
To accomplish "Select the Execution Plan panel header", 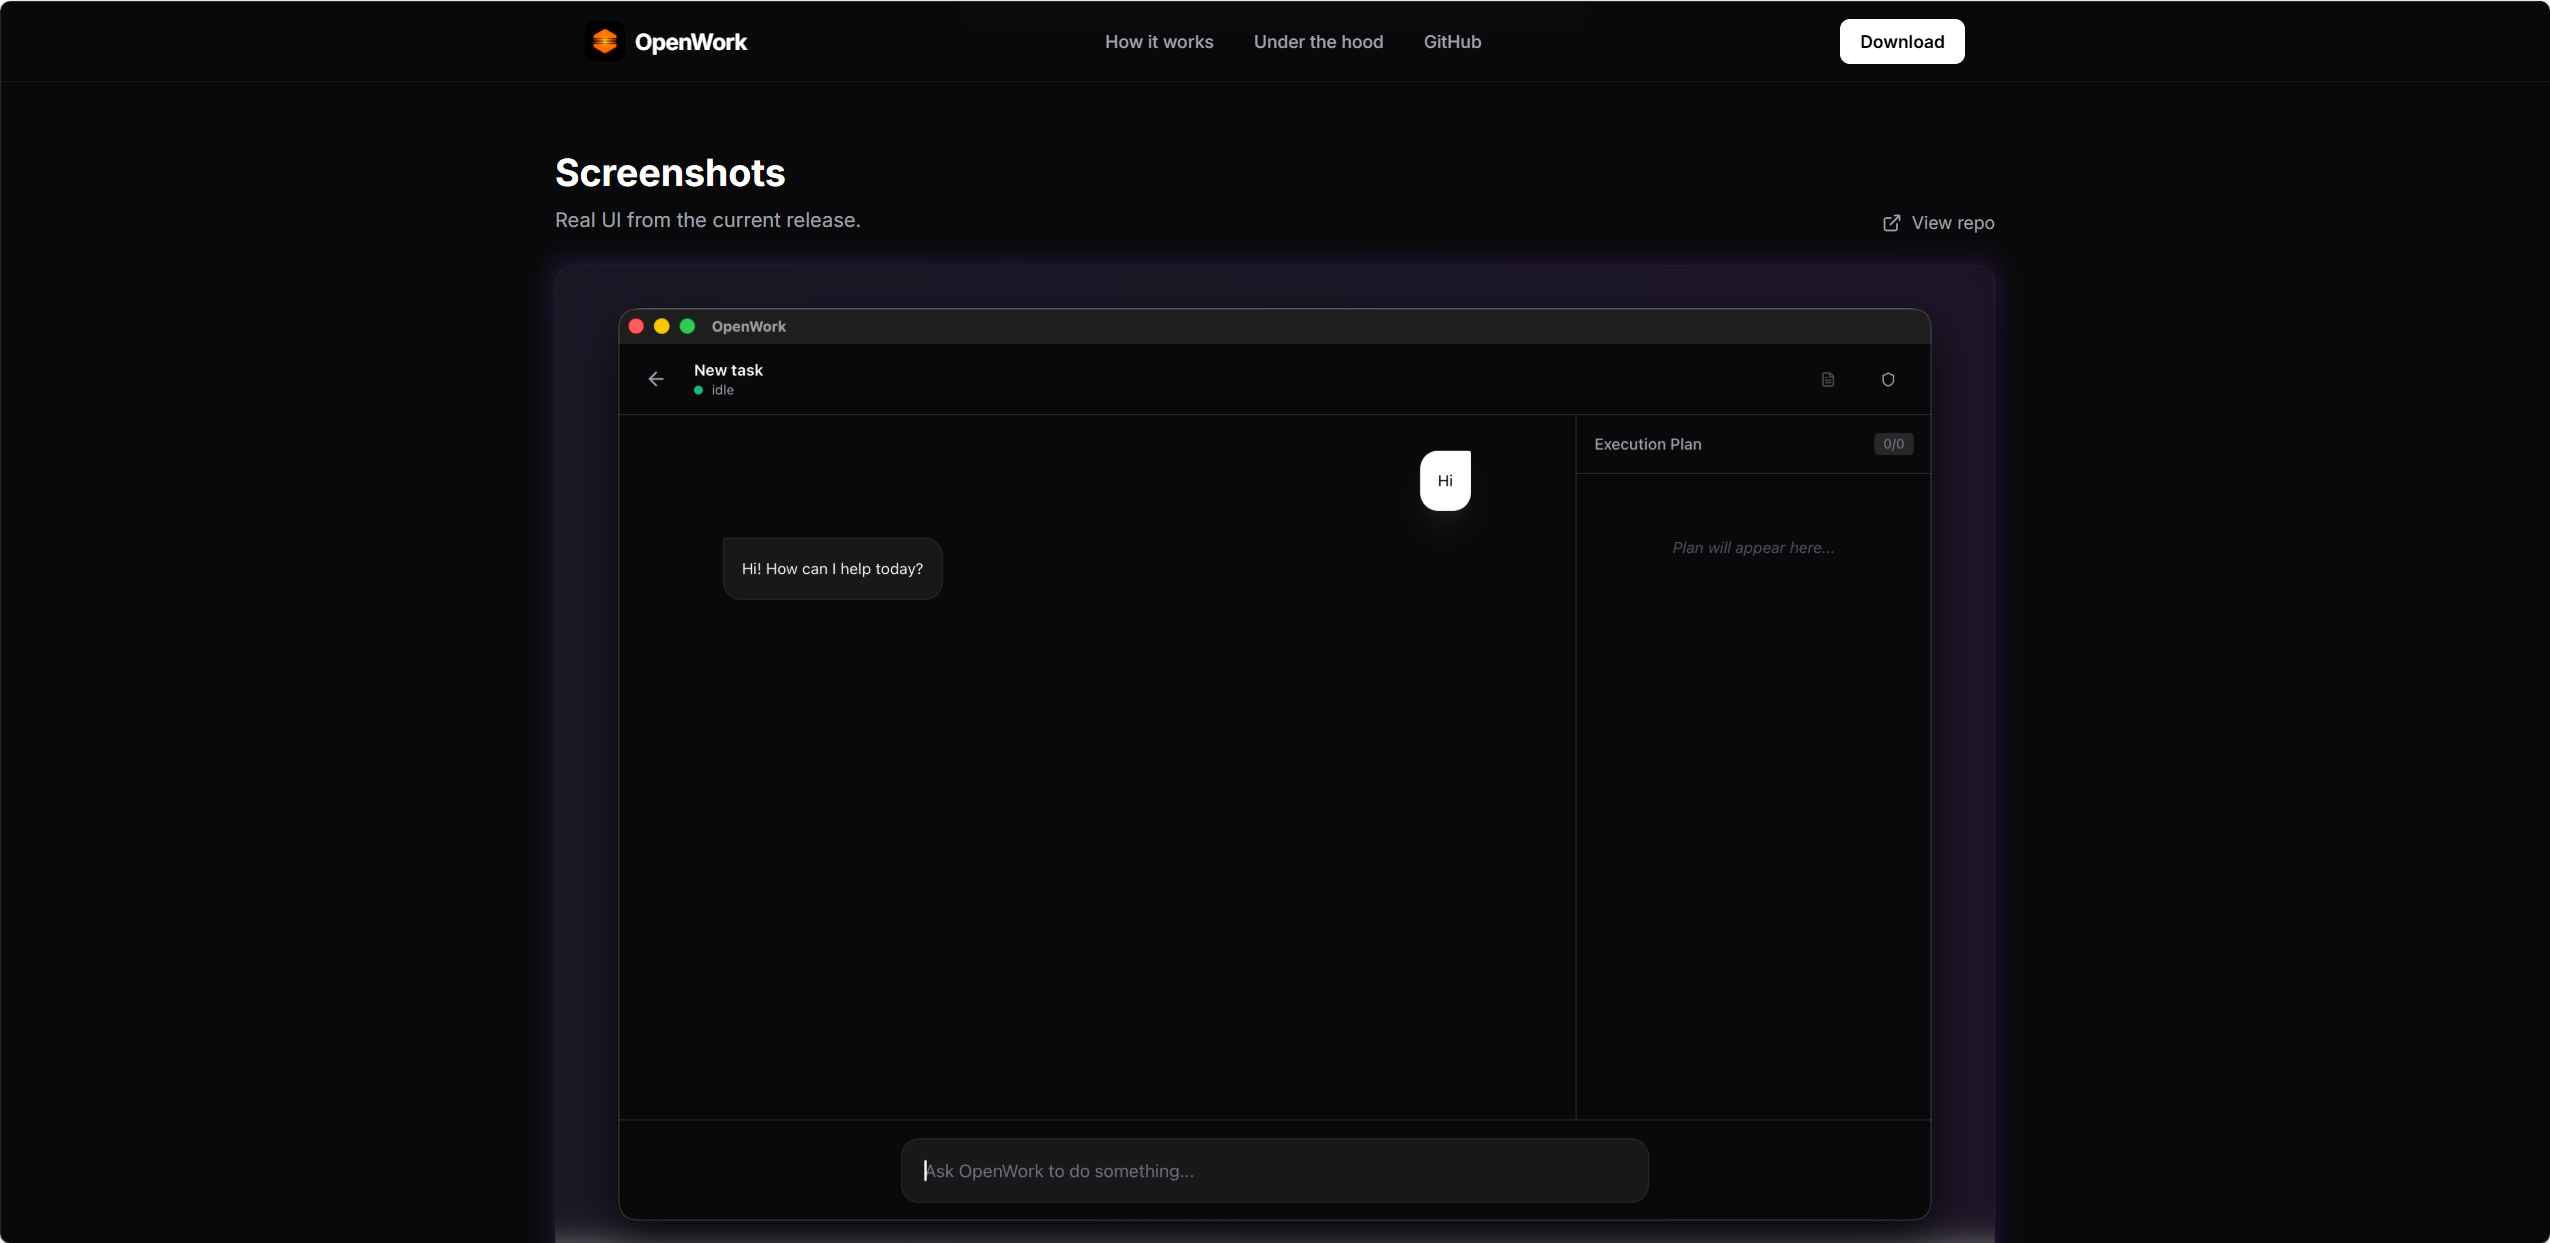I will (1753, 444).
